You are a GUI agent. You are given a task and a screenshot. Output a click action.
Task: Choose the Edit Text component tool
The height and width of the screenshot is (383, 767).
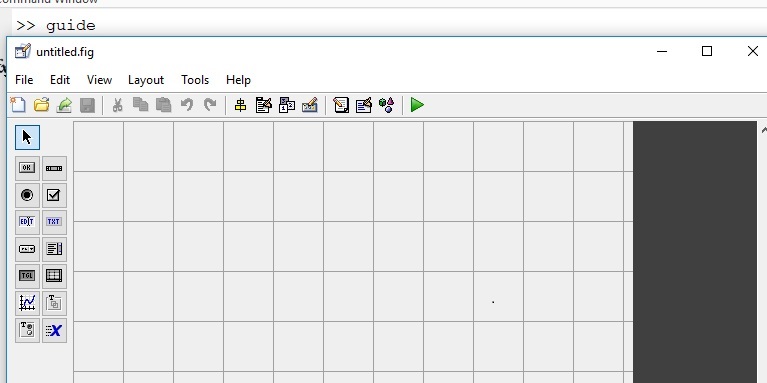coord(27,222)
